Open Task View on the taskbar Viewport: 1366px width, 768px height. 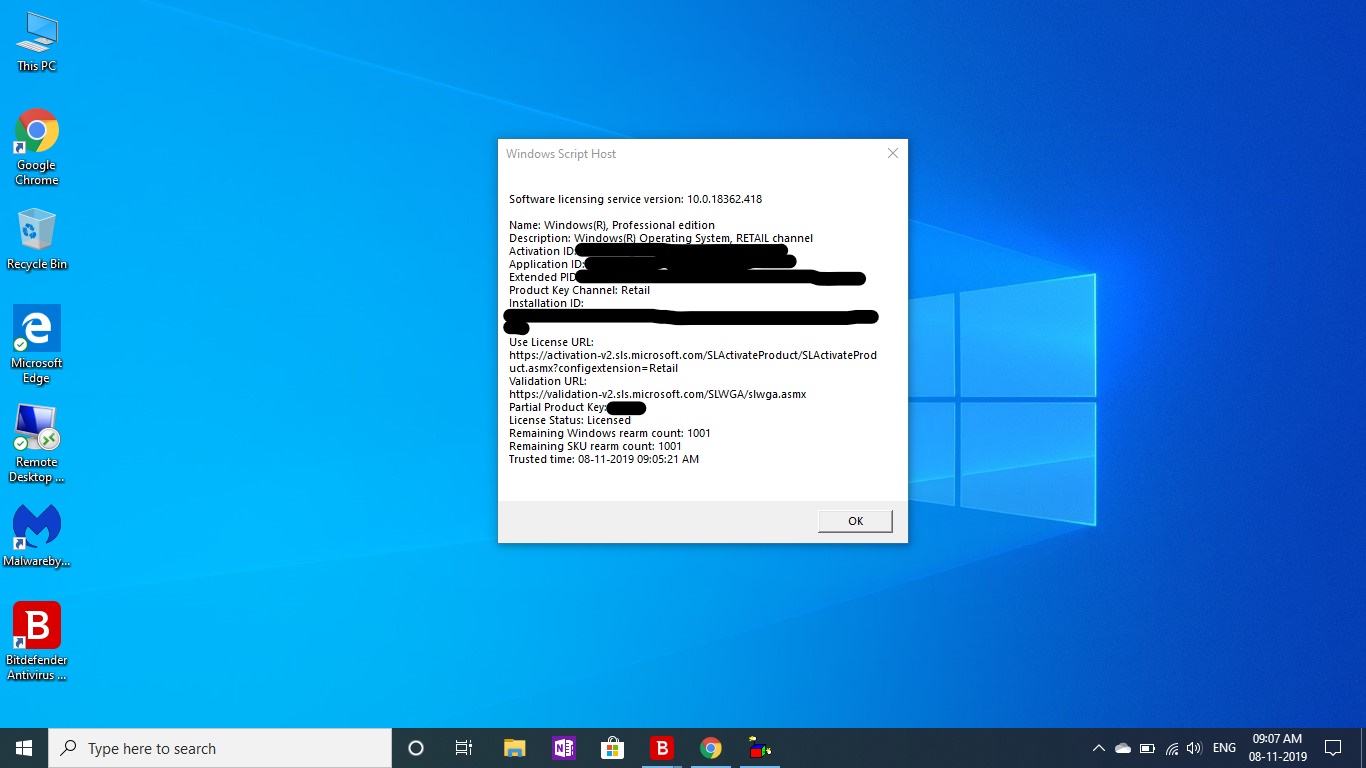click(464, 748)
